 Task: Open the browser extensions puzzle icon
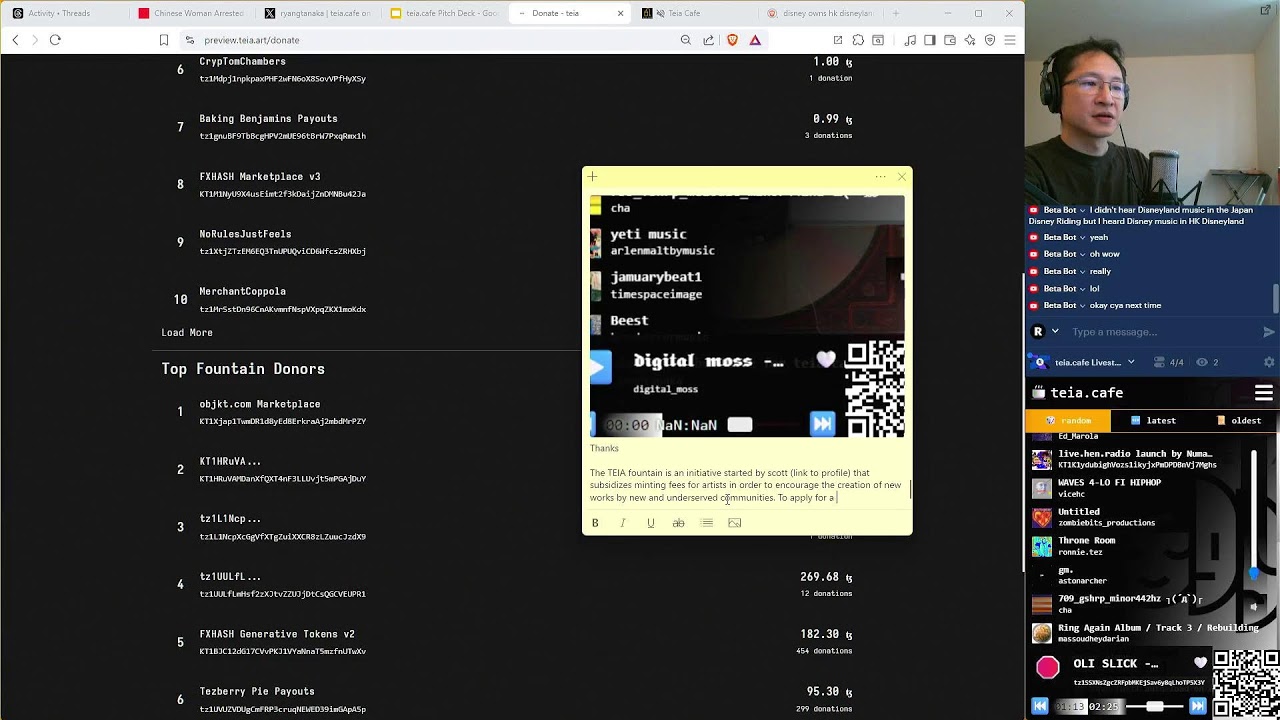858,40
